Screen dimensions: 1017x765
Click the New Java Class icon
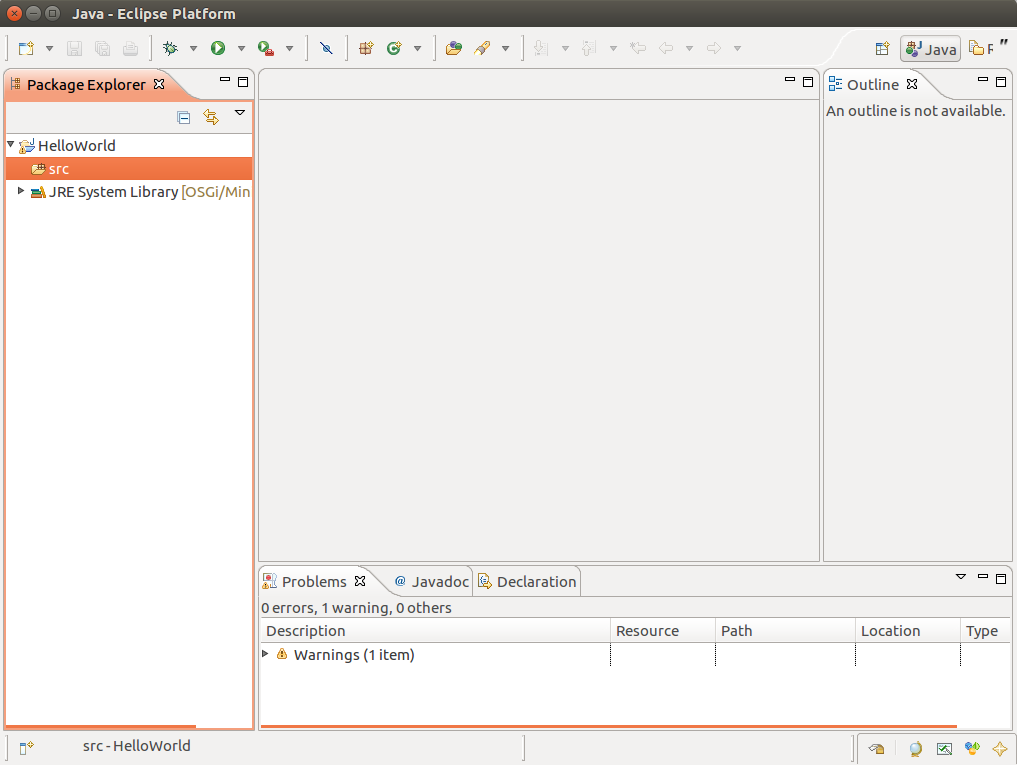pos(394,49)
